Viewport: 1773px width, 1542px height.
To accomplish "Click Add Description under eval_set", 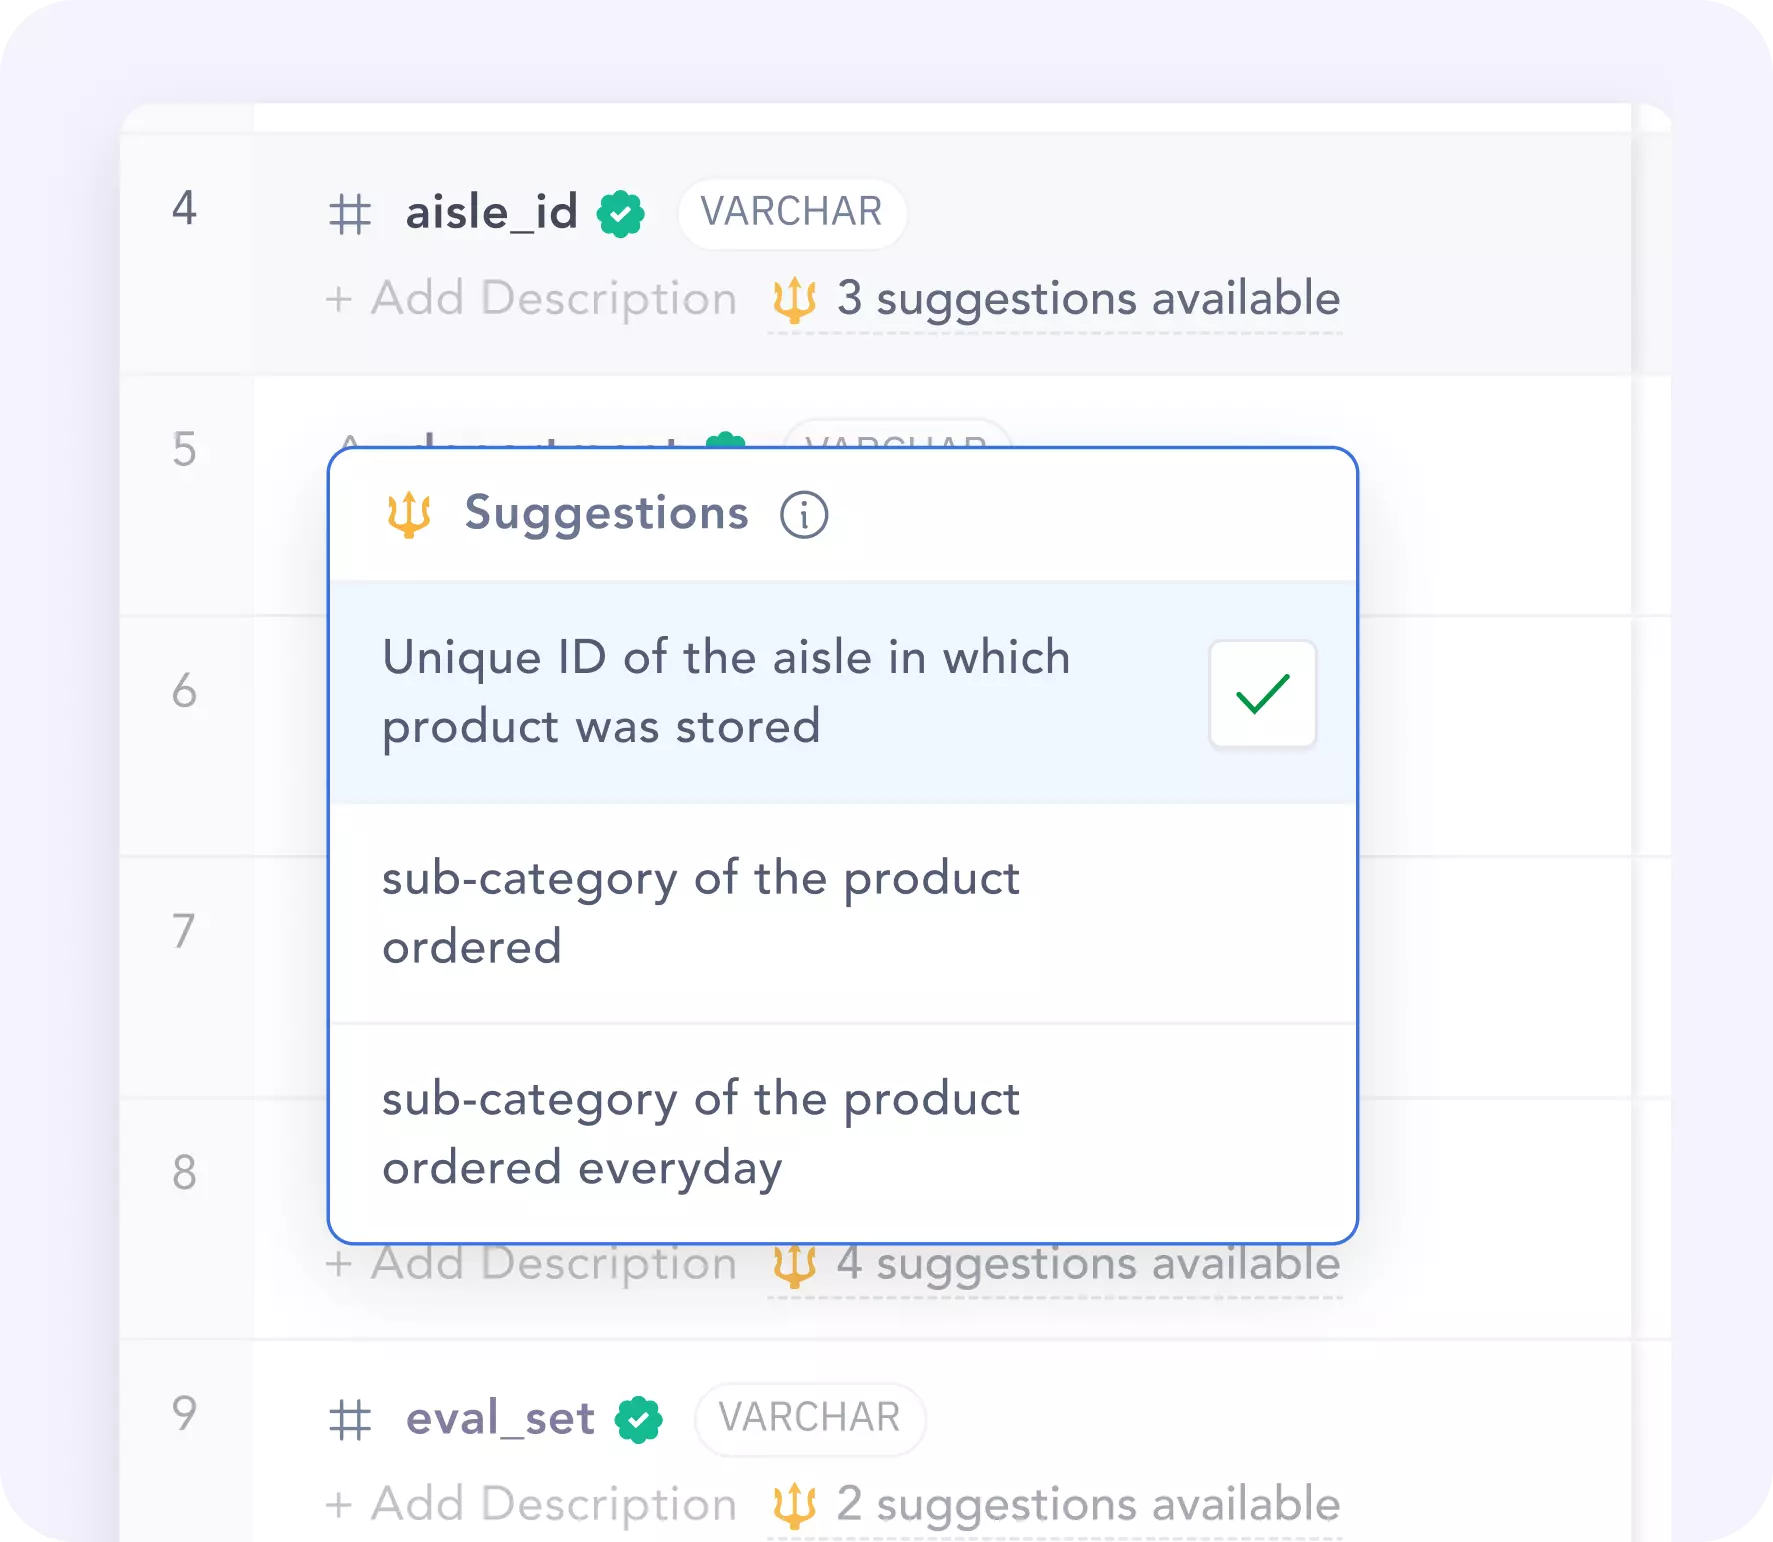I will tap(532, 1505).
